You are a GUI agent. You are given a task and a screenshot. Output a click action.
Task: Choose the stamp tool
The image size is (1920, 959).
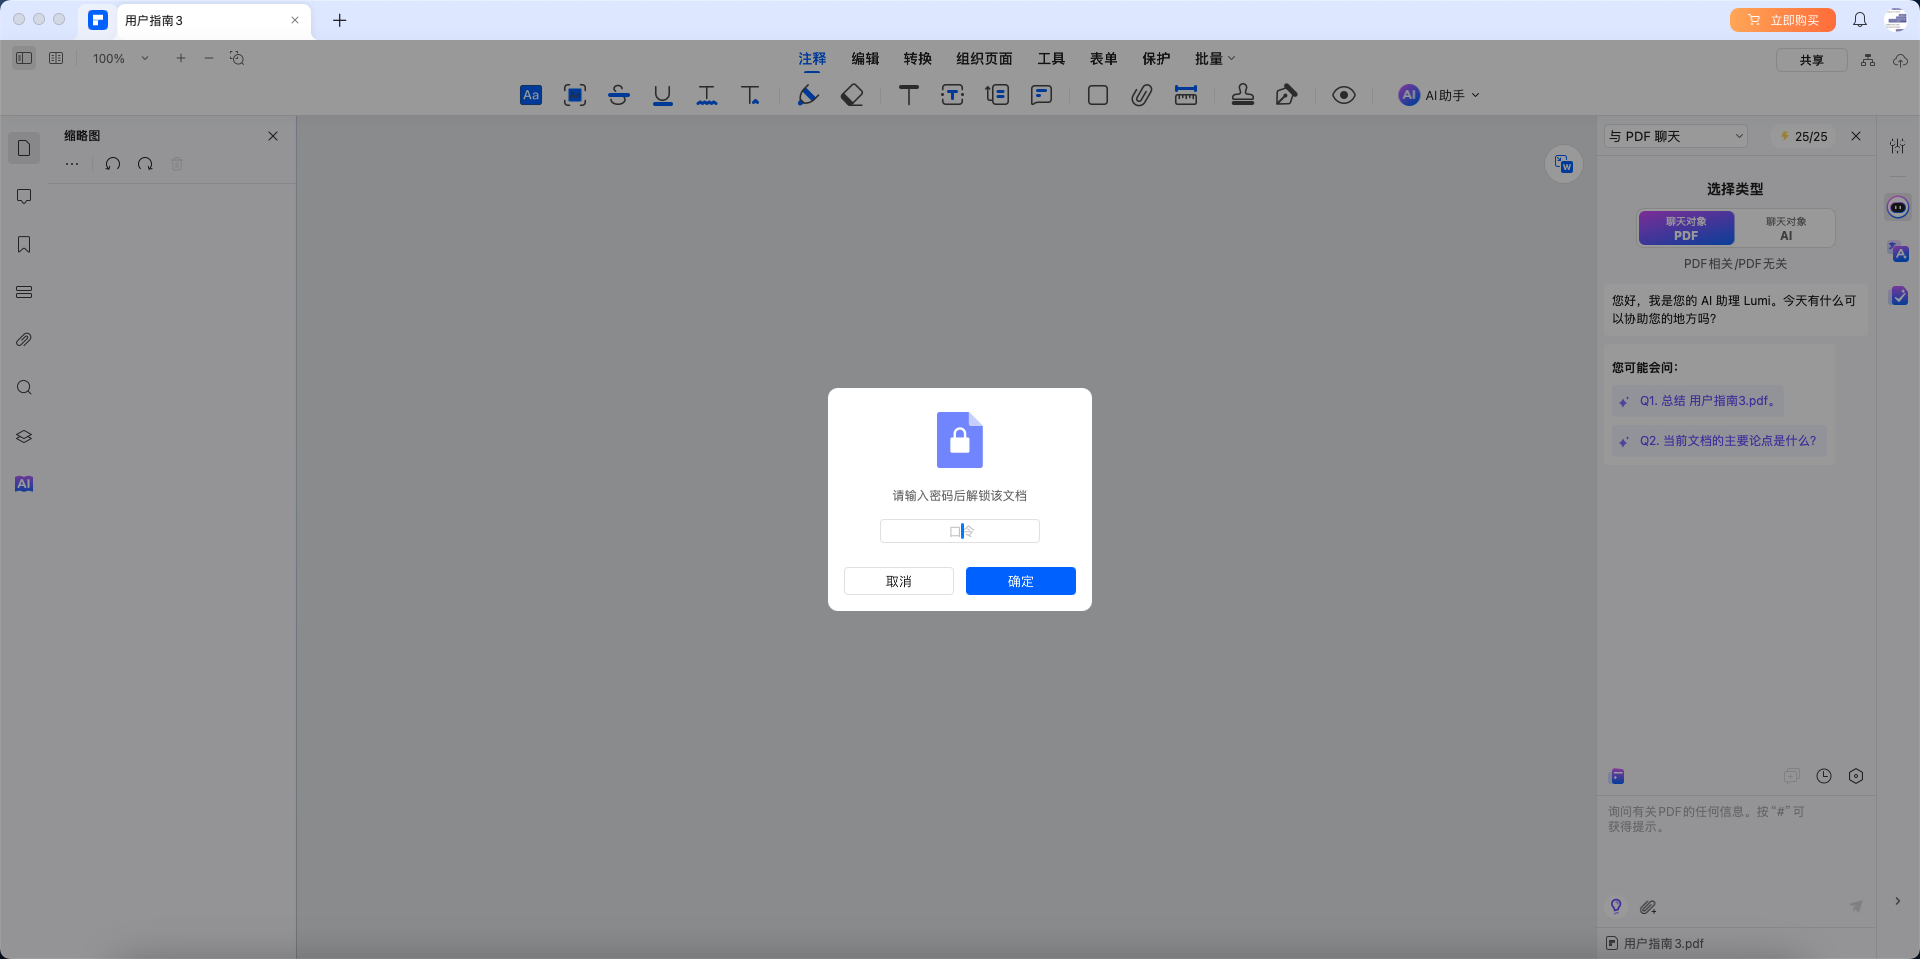click(1242, 95)
